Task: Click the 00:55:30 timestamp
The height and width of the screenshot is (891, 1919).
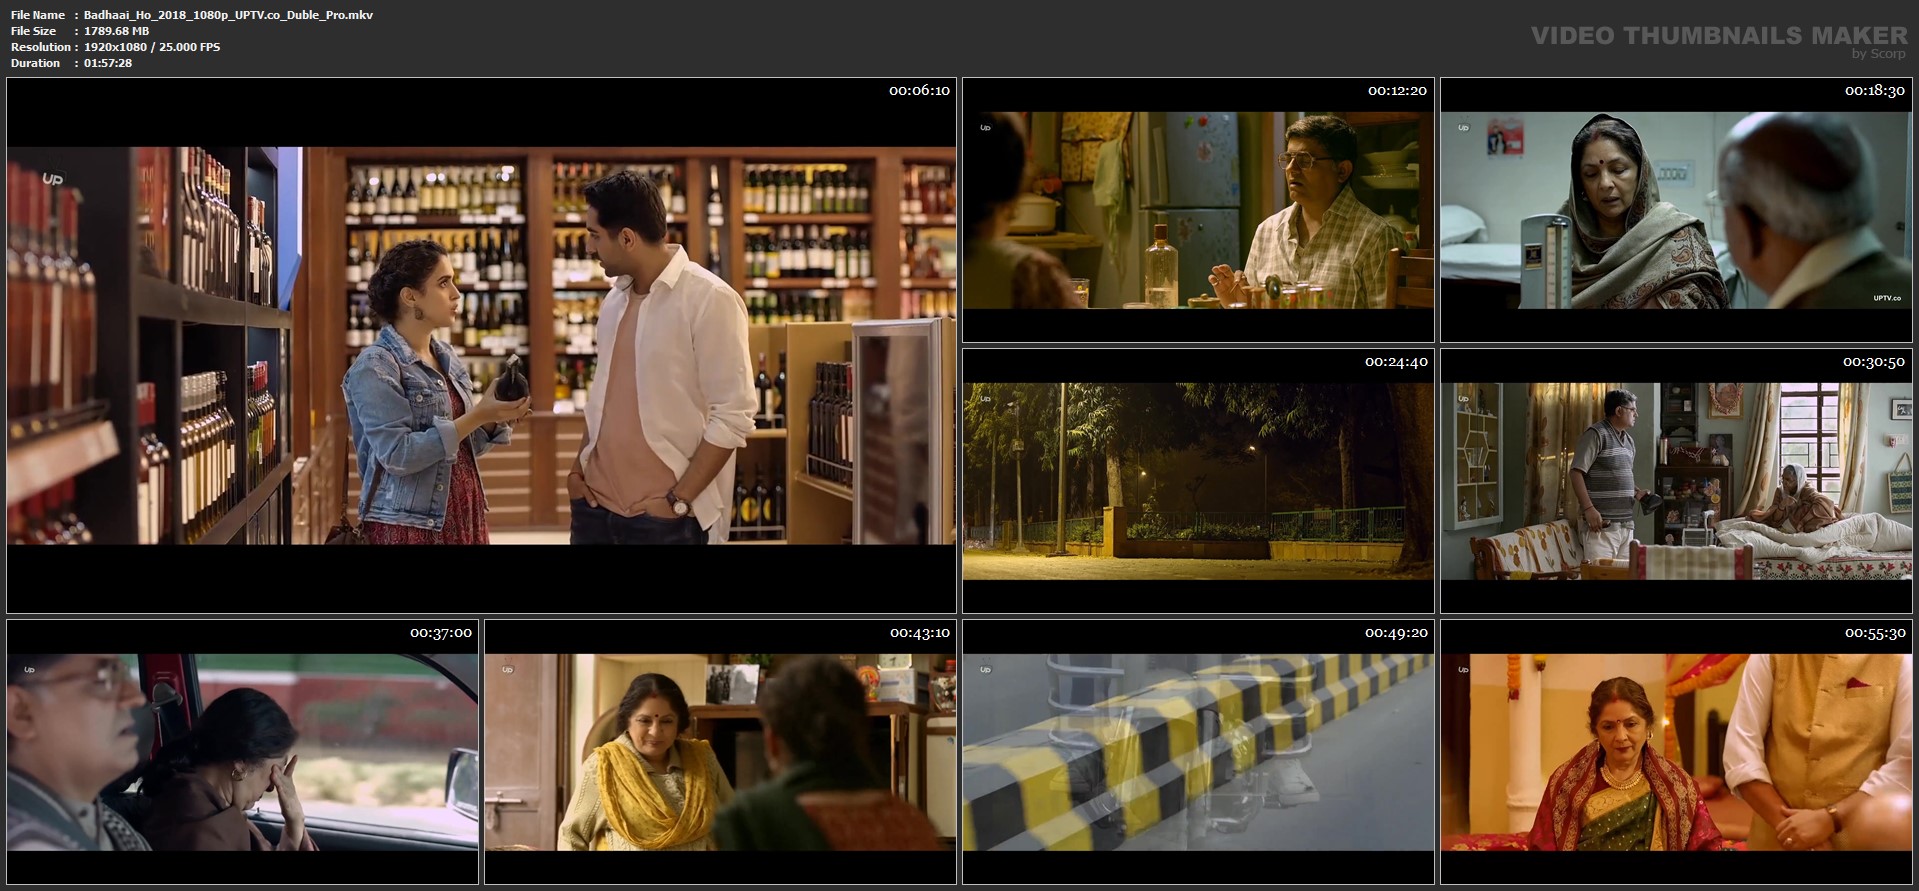Action: pyautogui.click(x=1875, y=633)
